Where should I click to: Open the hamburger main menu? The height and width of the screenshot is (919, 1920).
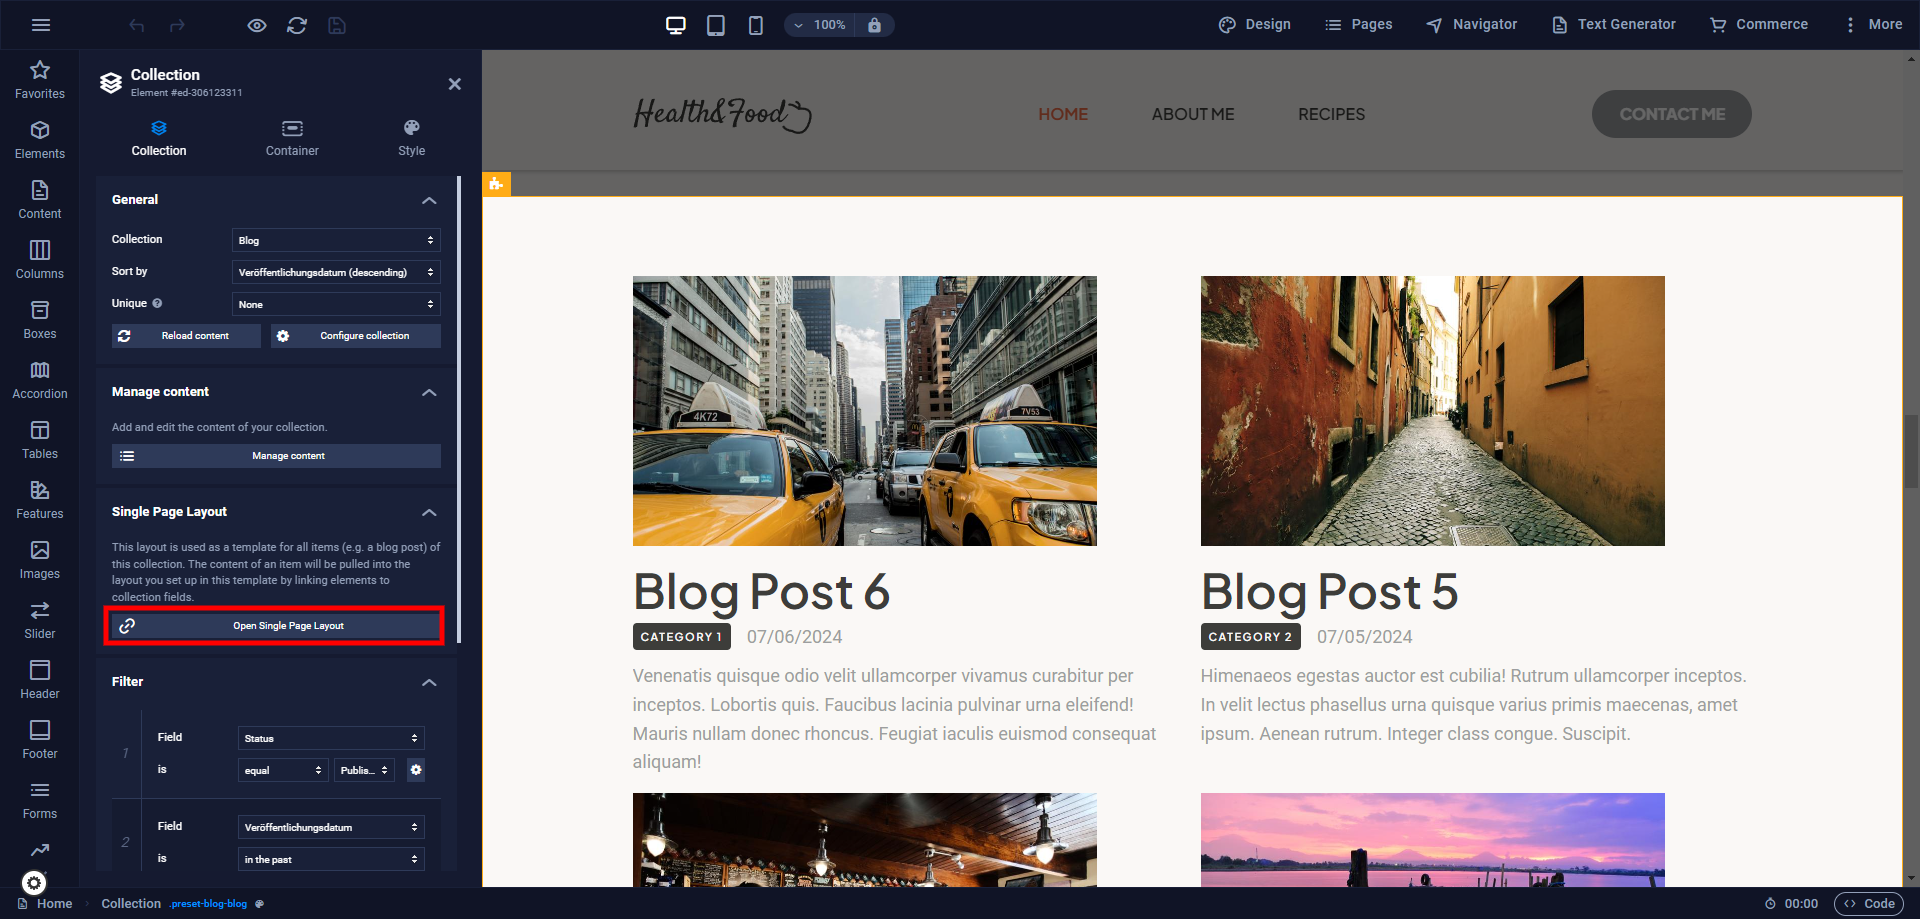pos(41,25)
